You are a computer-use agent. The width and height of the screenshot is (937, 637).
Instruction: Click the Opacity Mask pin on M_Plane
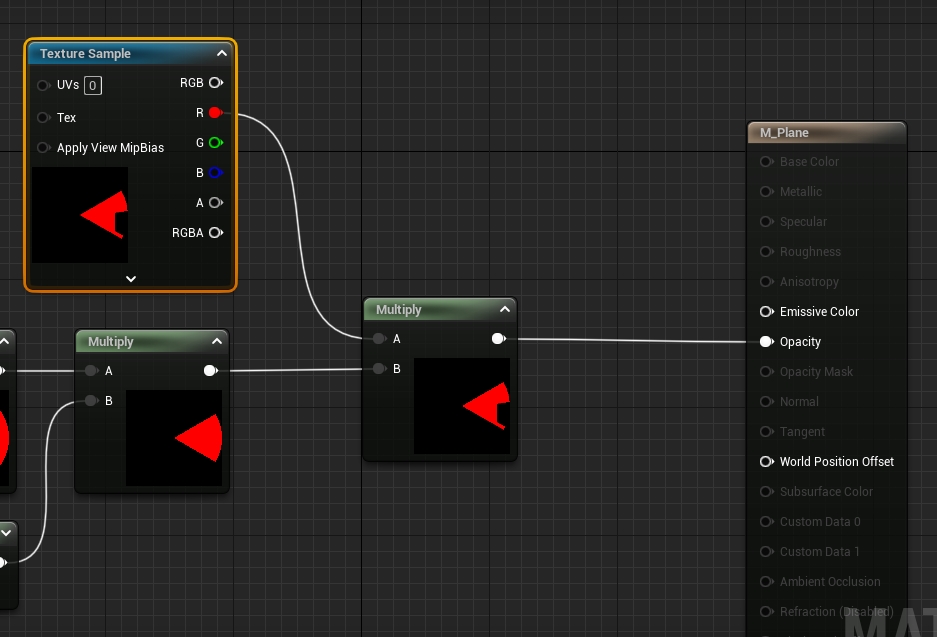pyautogui.click(x=766, y=372)
